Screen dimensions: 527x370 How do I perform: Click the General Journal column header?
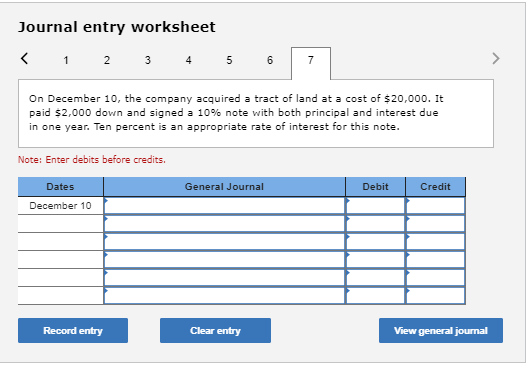point(225,187)
